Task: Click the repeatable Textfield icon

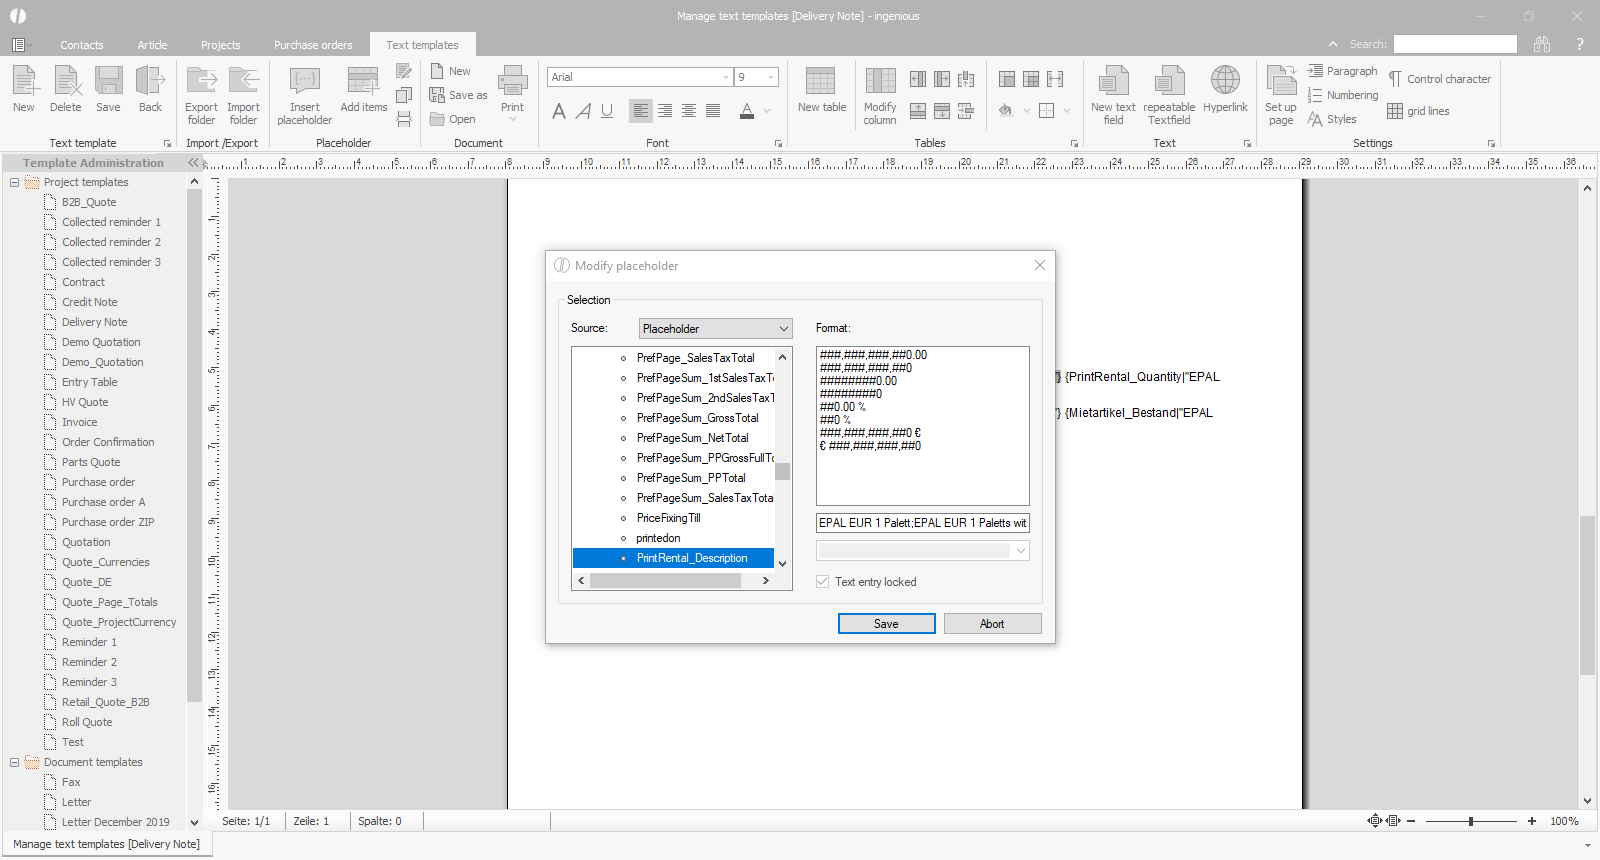Action: [x=1168, y=82]
